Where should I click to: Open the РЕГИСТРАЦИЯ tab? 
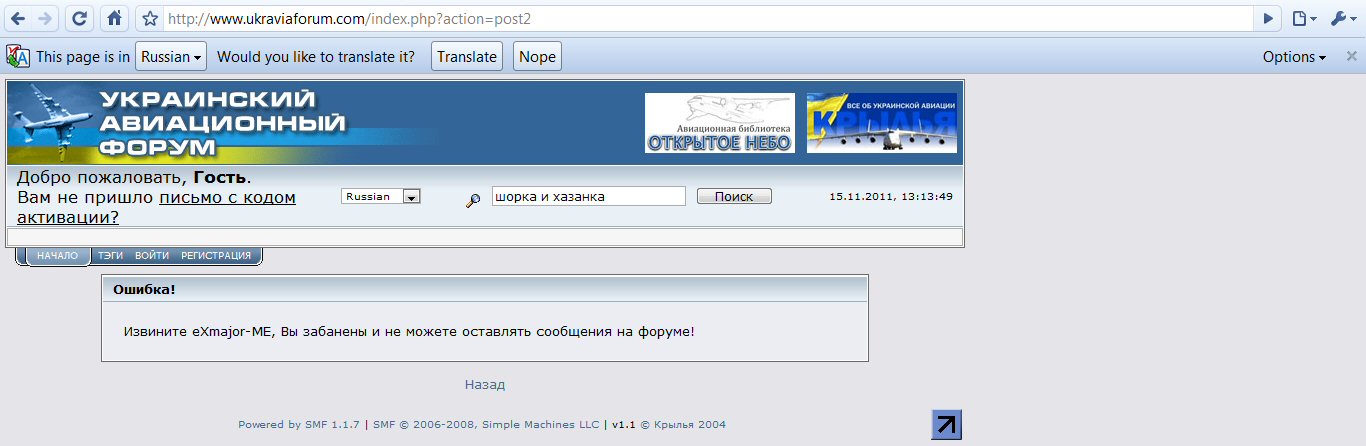[x=216, y=256]
